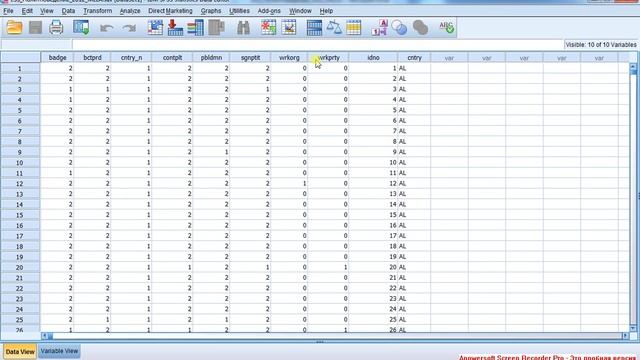Image resolution: width=640 pixels, height=360 pixels.
Task: Select the wrkorg column header
Action: coord(289,58)
